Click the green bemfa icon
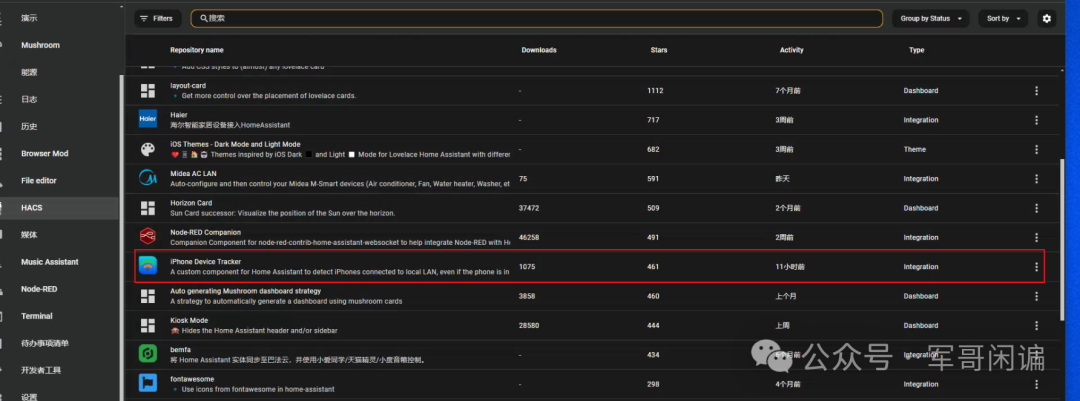Screen dimensions: 1080x401 click(148, 355)
